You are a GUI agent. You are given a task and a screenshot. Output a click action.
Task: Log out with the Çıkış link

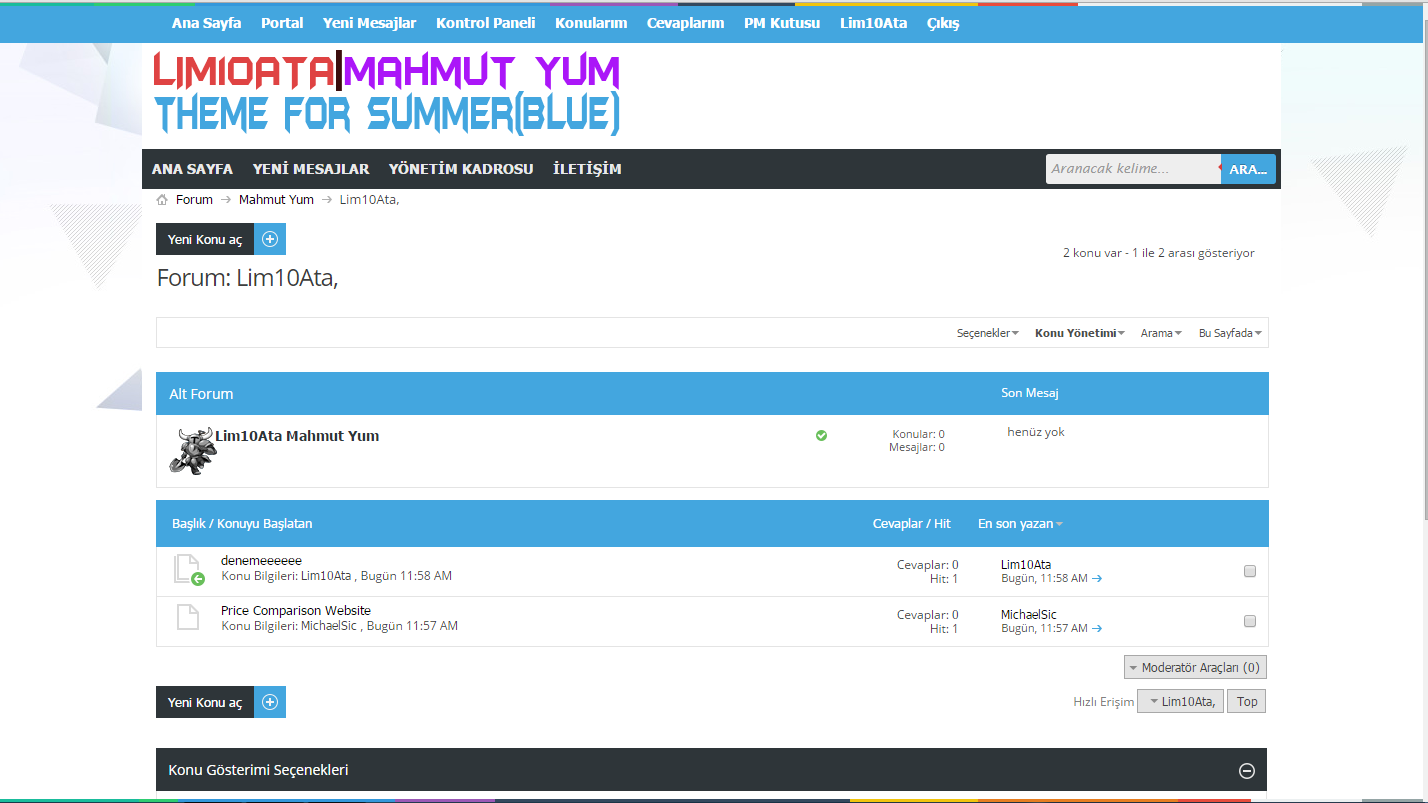click(943, 22)
